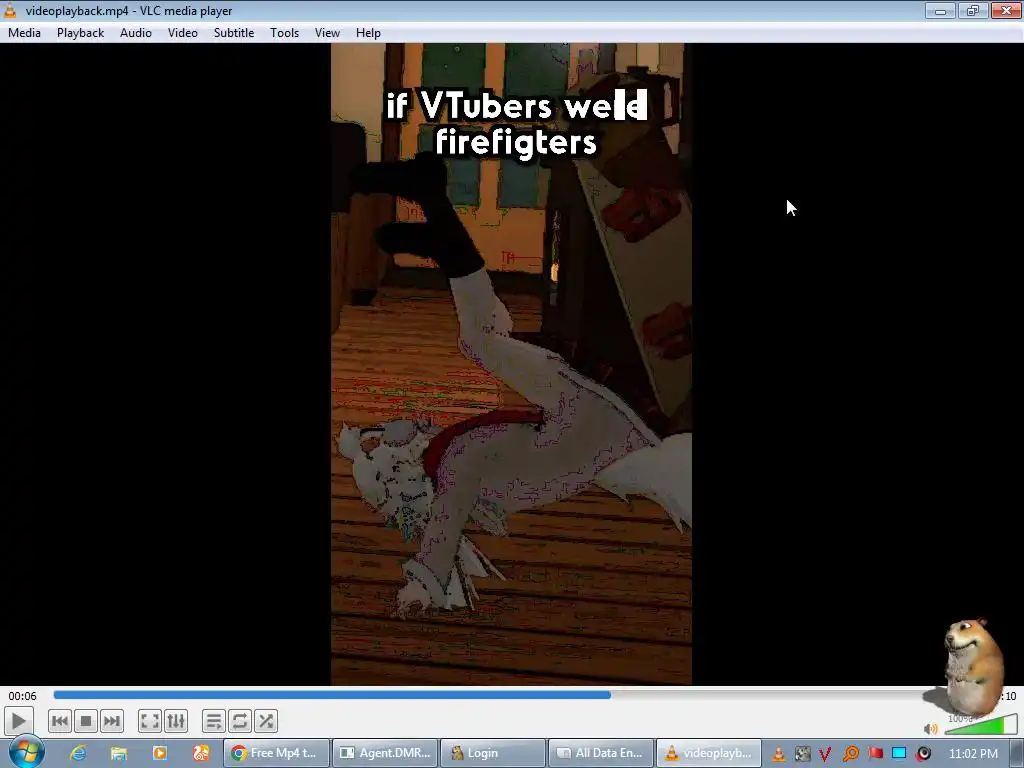
Task: Switch to the Login taskbar window
Action: tap(493, 753)
